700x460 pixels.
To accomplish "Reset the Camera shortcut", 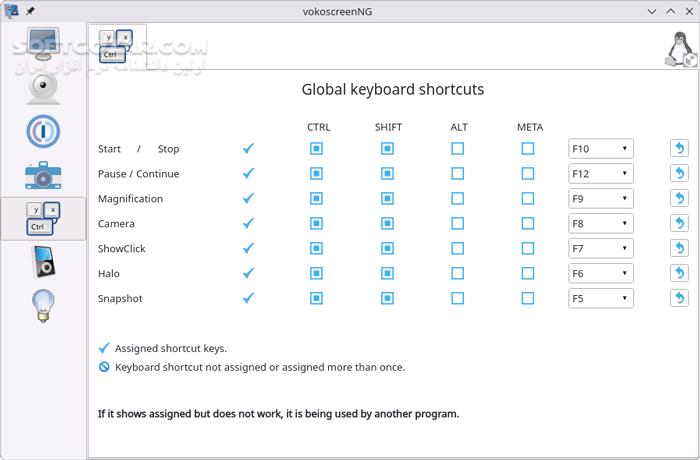I will (679, 223).
